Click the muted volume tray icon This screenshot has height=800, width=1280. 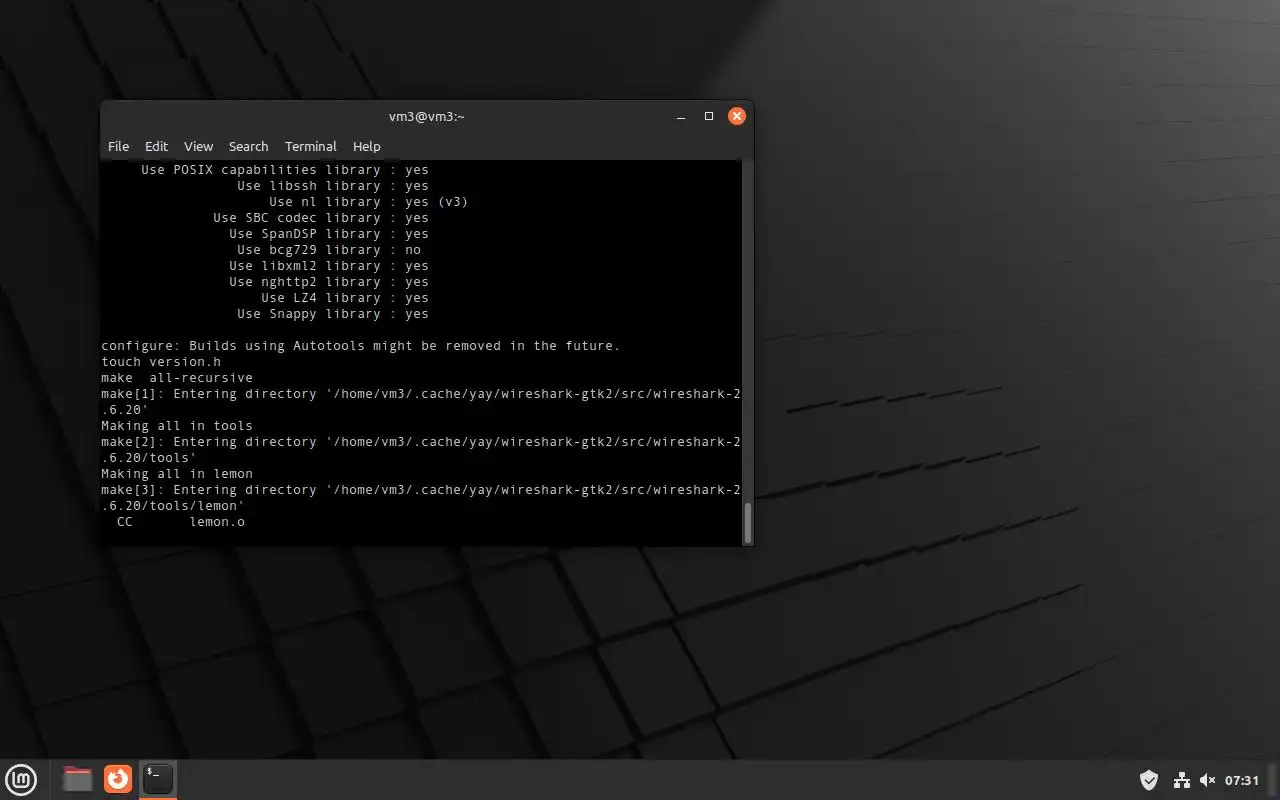tap(1207, 780)
